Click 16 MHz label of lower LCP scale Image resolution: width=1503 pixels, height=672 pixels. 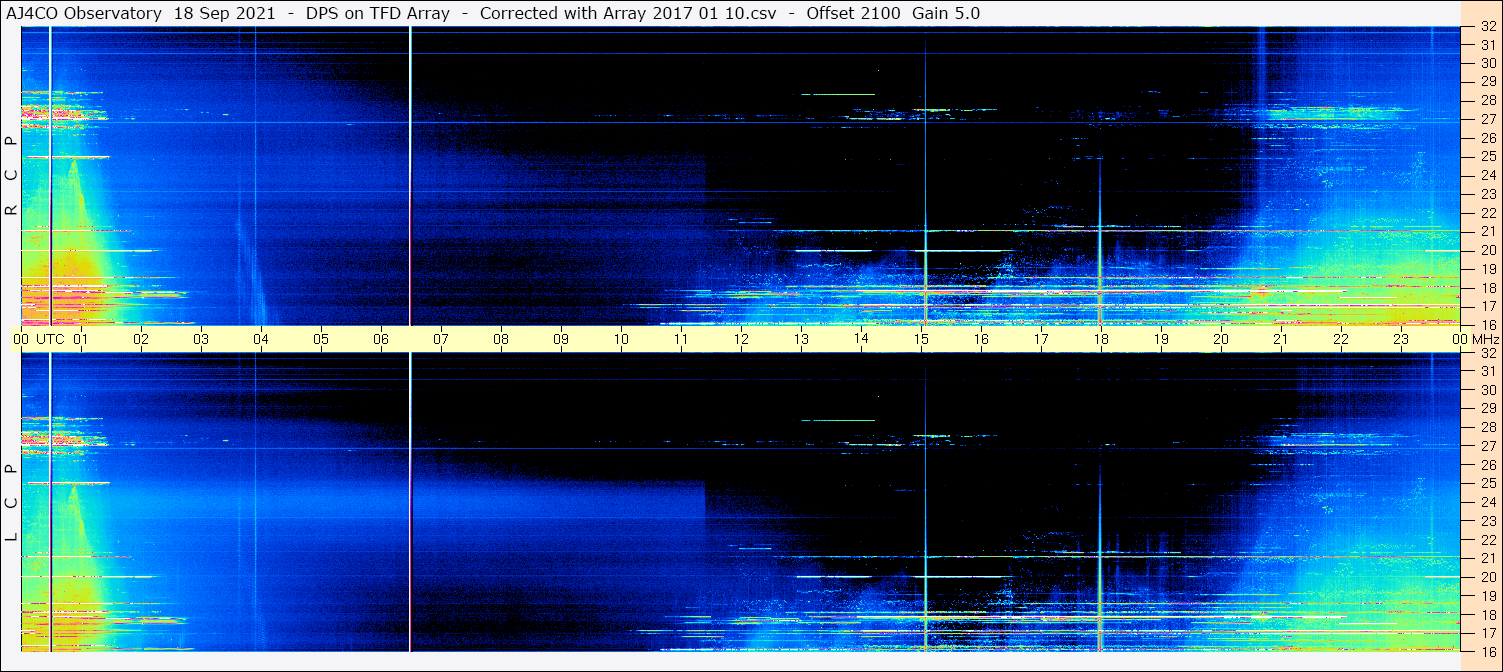pyautogui.click(x=1488, y=651)
